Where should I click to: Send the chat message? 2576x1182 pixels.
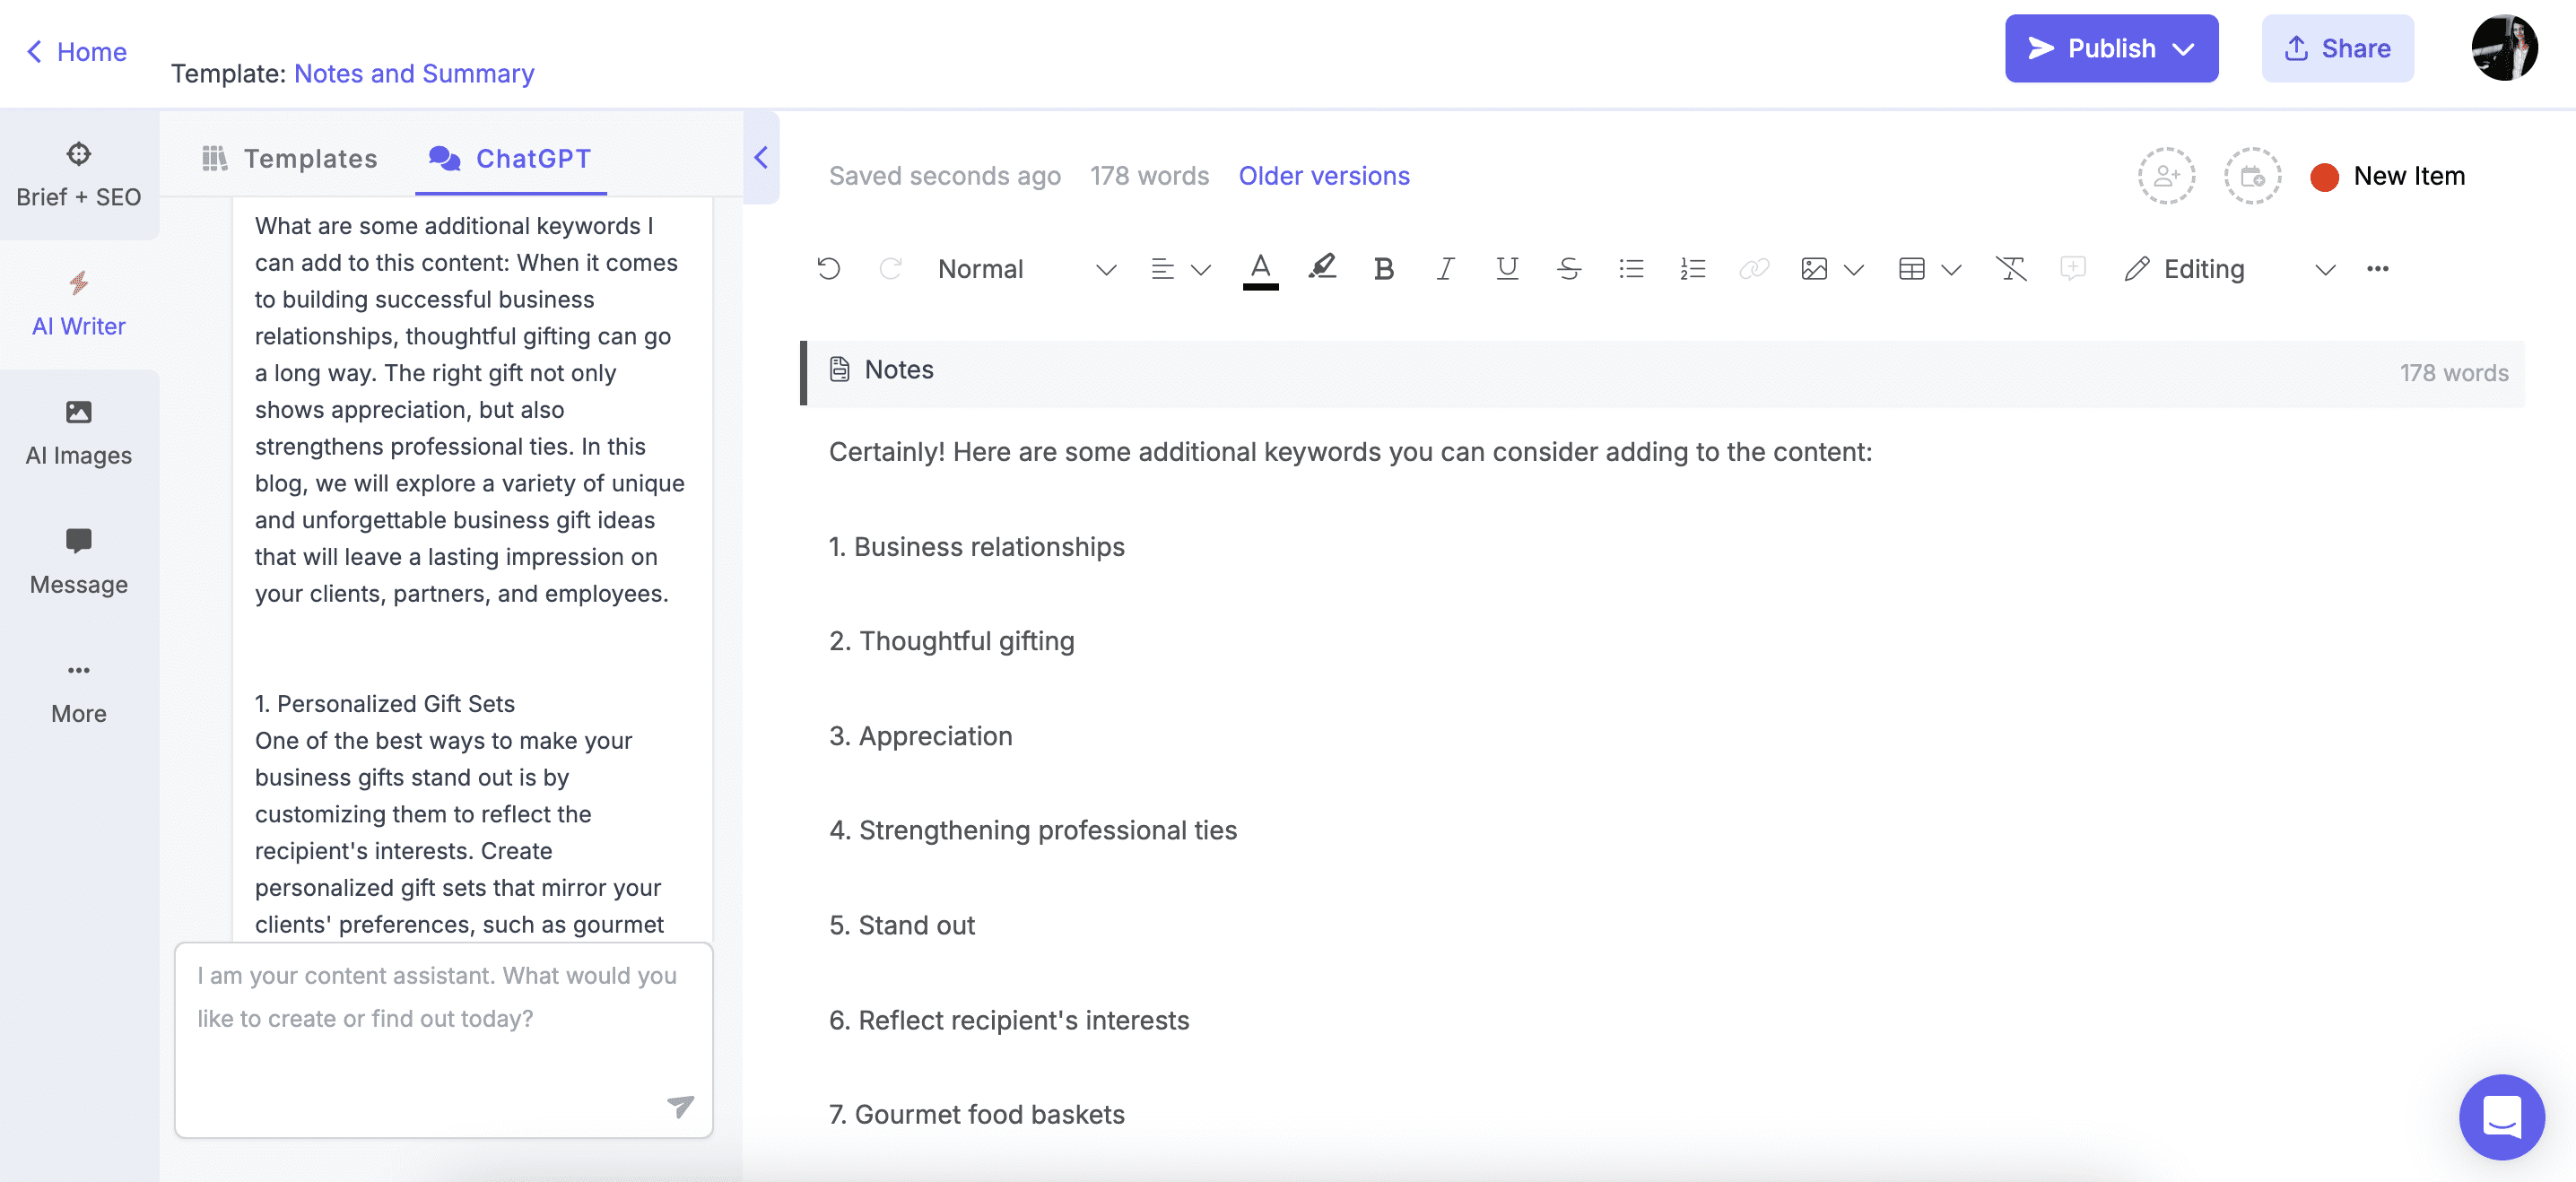[680, 1106]
